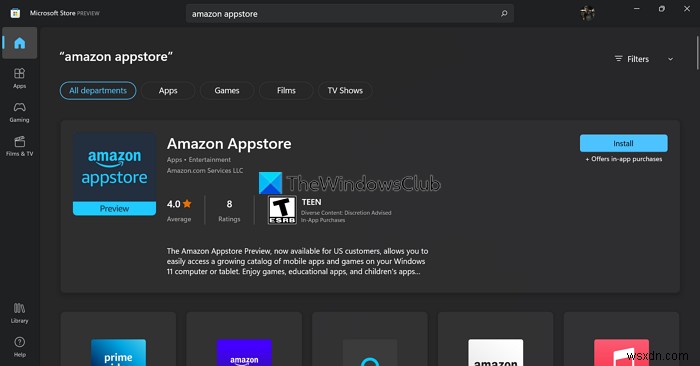Click the TEEN rating label text
Viewport: 700px width, 366px height.
[311, 202]
